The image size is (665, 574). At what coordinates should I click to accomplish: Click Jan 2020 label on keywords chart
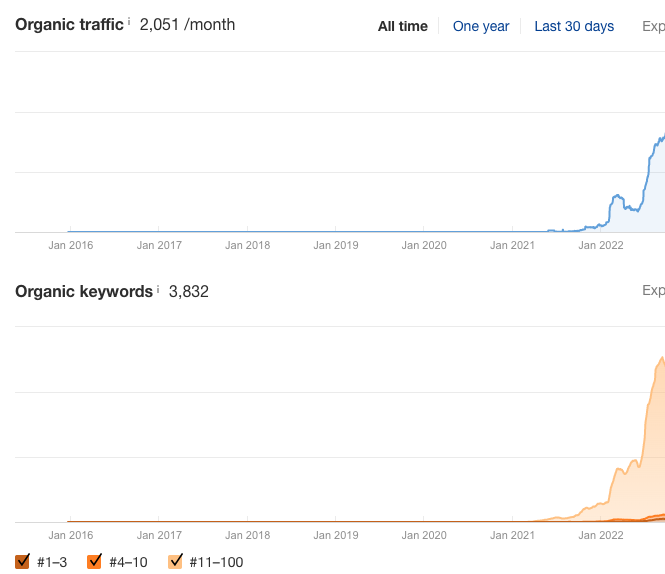[x=424, y=535]
